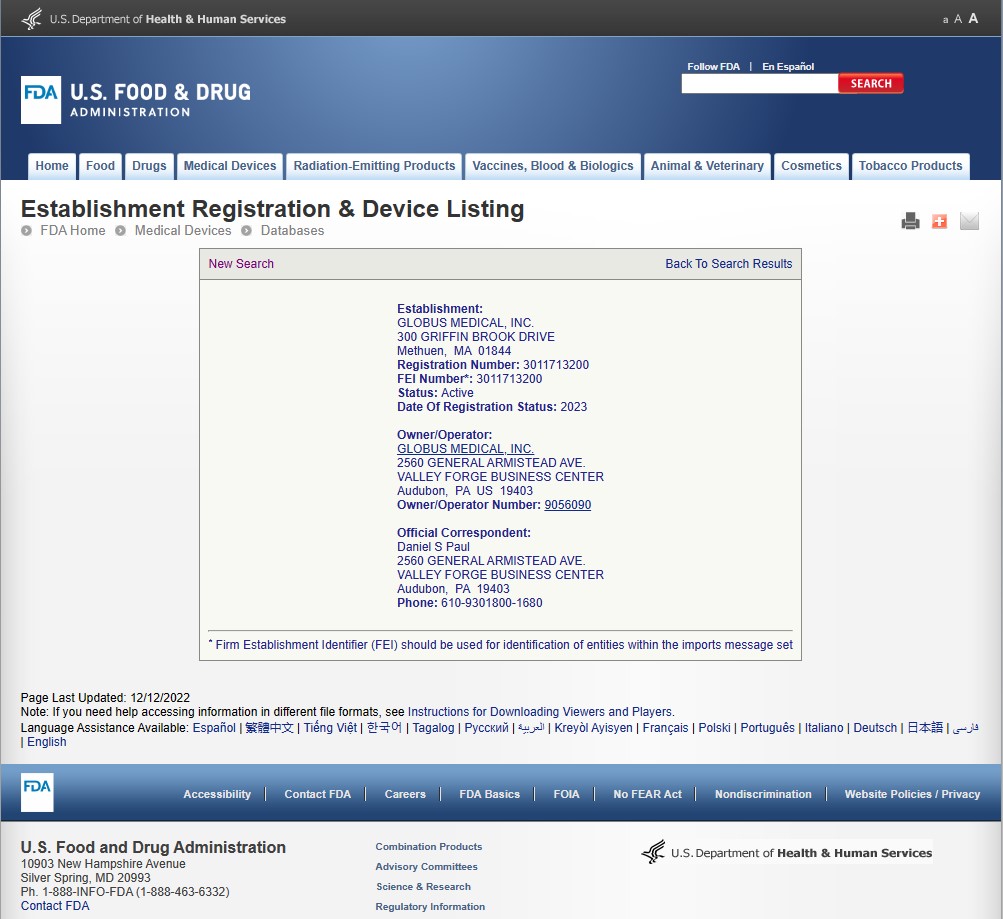1003x919 pixels.
Task: Switch to Medical Devices tab
Action: pos(230,166)
